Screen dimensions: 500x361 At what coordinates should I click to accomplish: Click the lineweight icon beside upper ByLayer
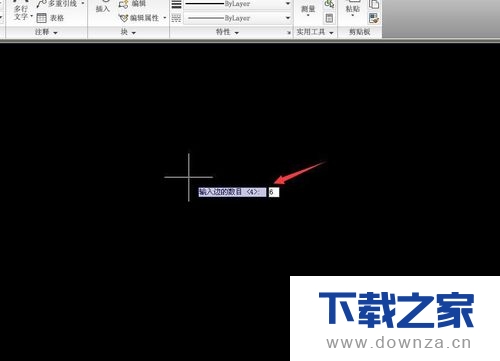click(176, 4)
